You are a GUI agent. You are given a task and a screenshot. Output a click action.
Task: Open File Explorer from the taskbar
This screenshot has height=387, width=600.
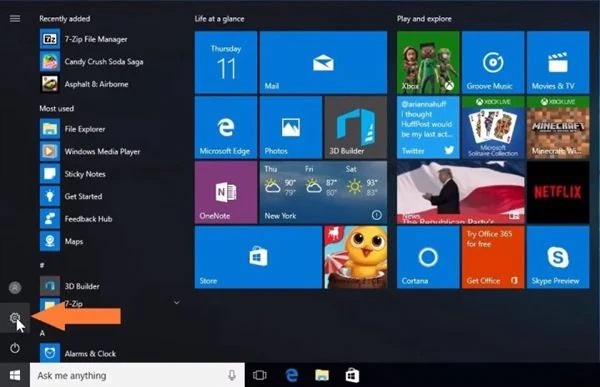[x=322, y=376]
